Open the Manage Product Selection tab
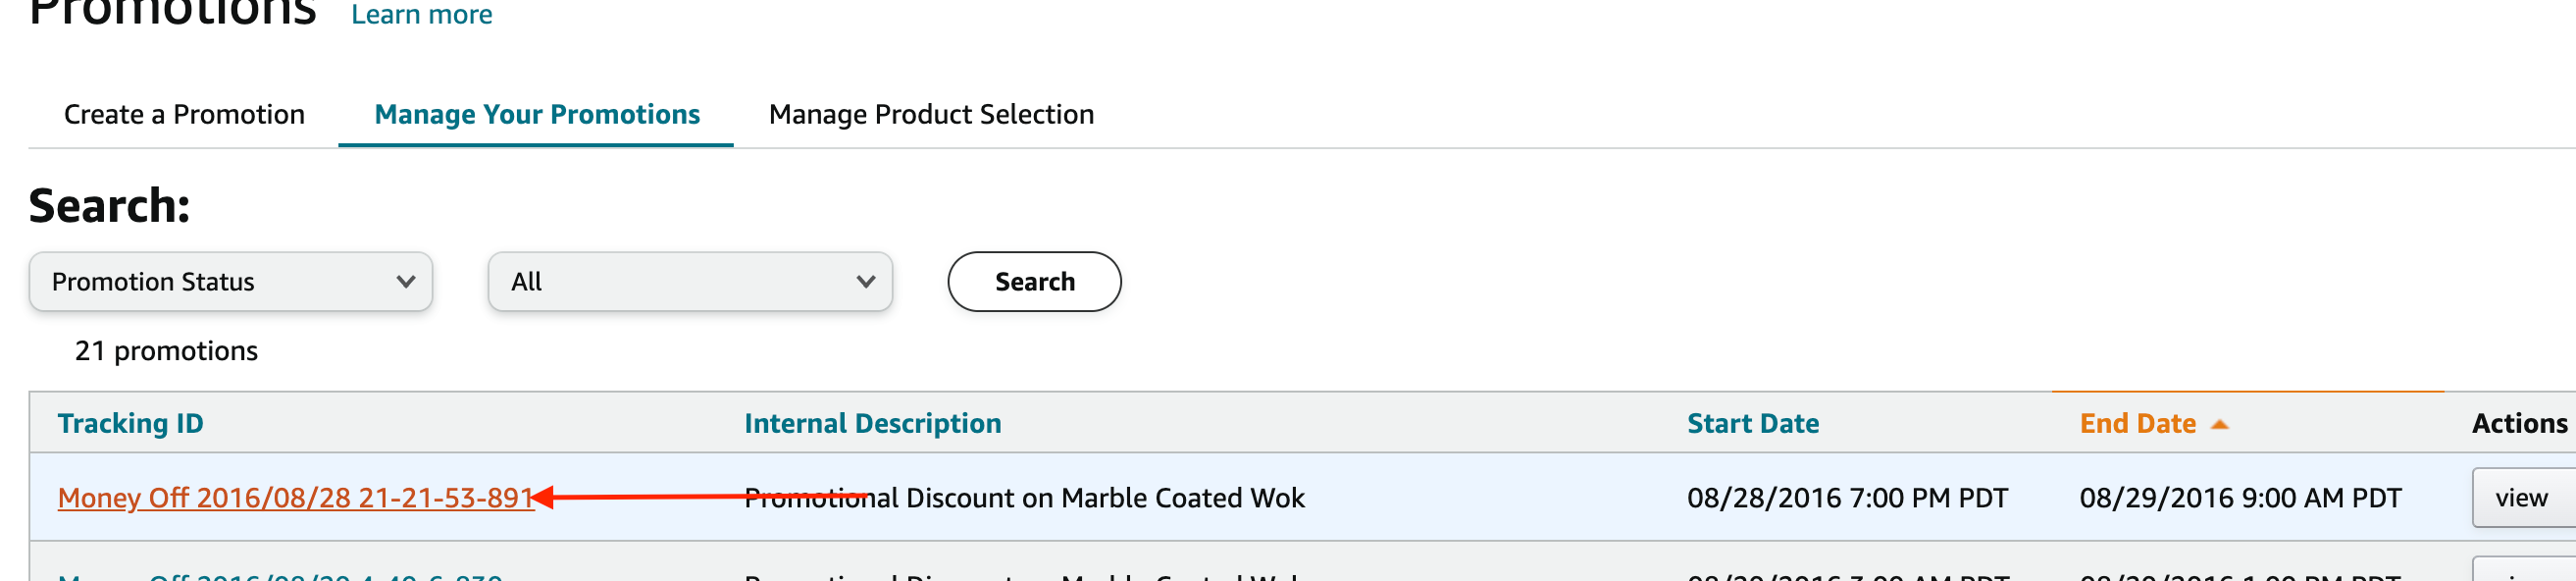 click(x=931, y=115)
